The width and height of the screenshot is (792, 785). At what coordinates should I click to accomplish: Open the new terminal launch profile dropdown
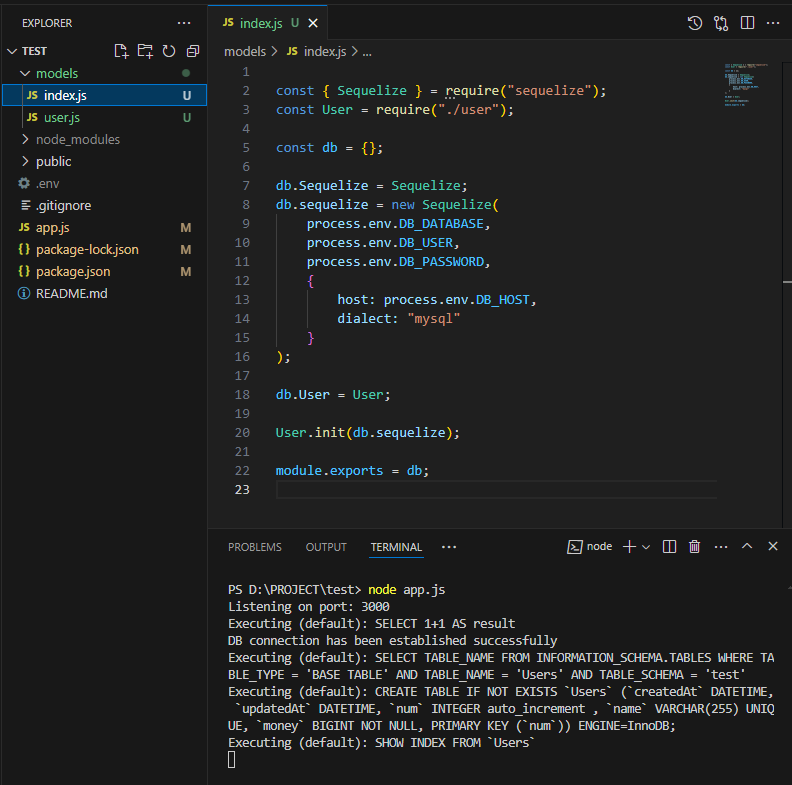tap(646, 547)
